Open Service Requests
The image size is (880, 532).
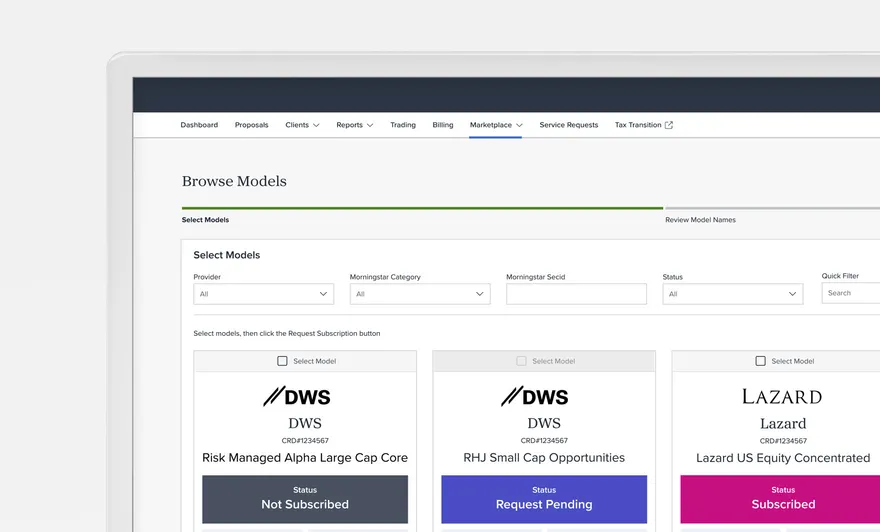click(x=569, y=125)
